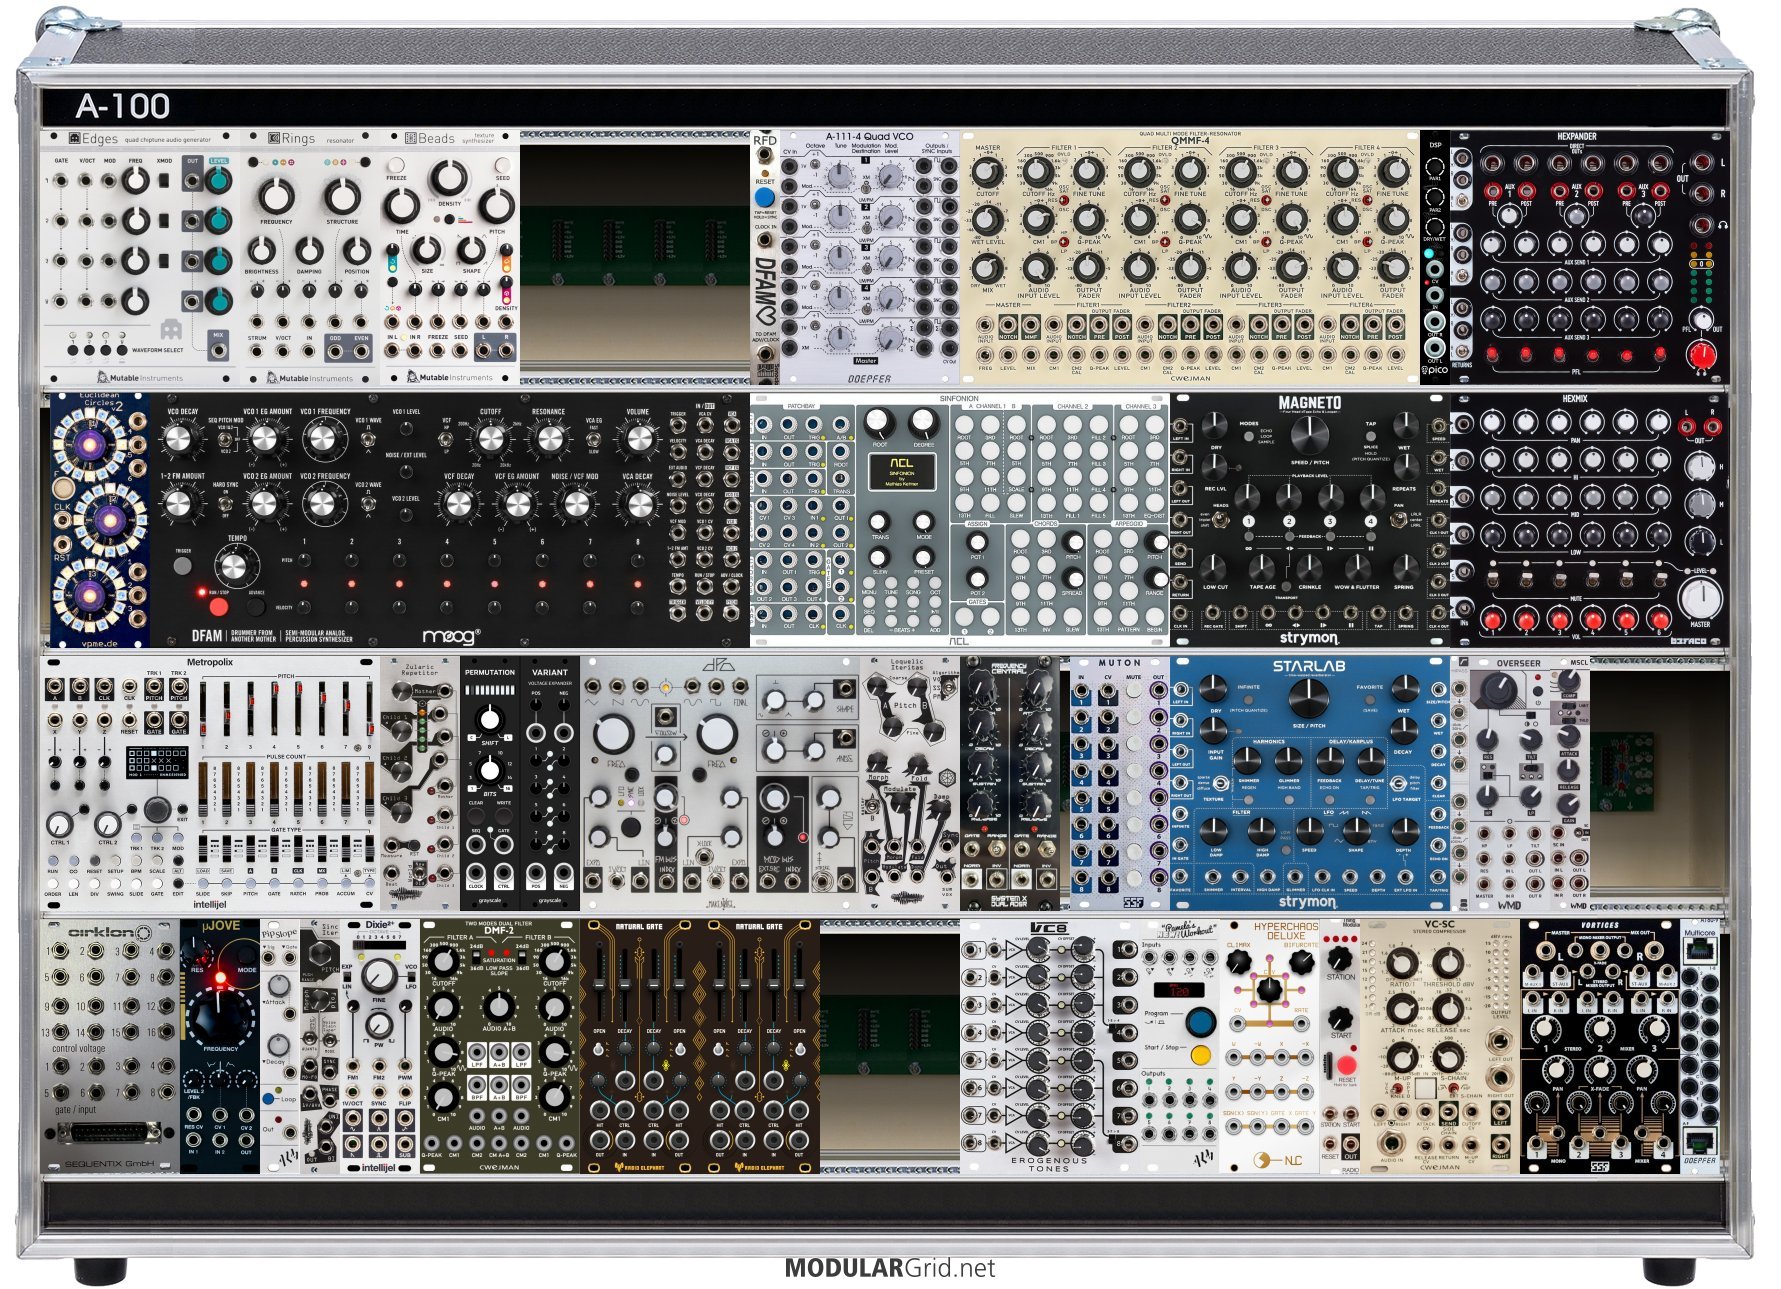This screenshot has width=1781, height=1289.
Task: Click the black ADVANCE button on DFAM
Action: [x=256, y=606]
